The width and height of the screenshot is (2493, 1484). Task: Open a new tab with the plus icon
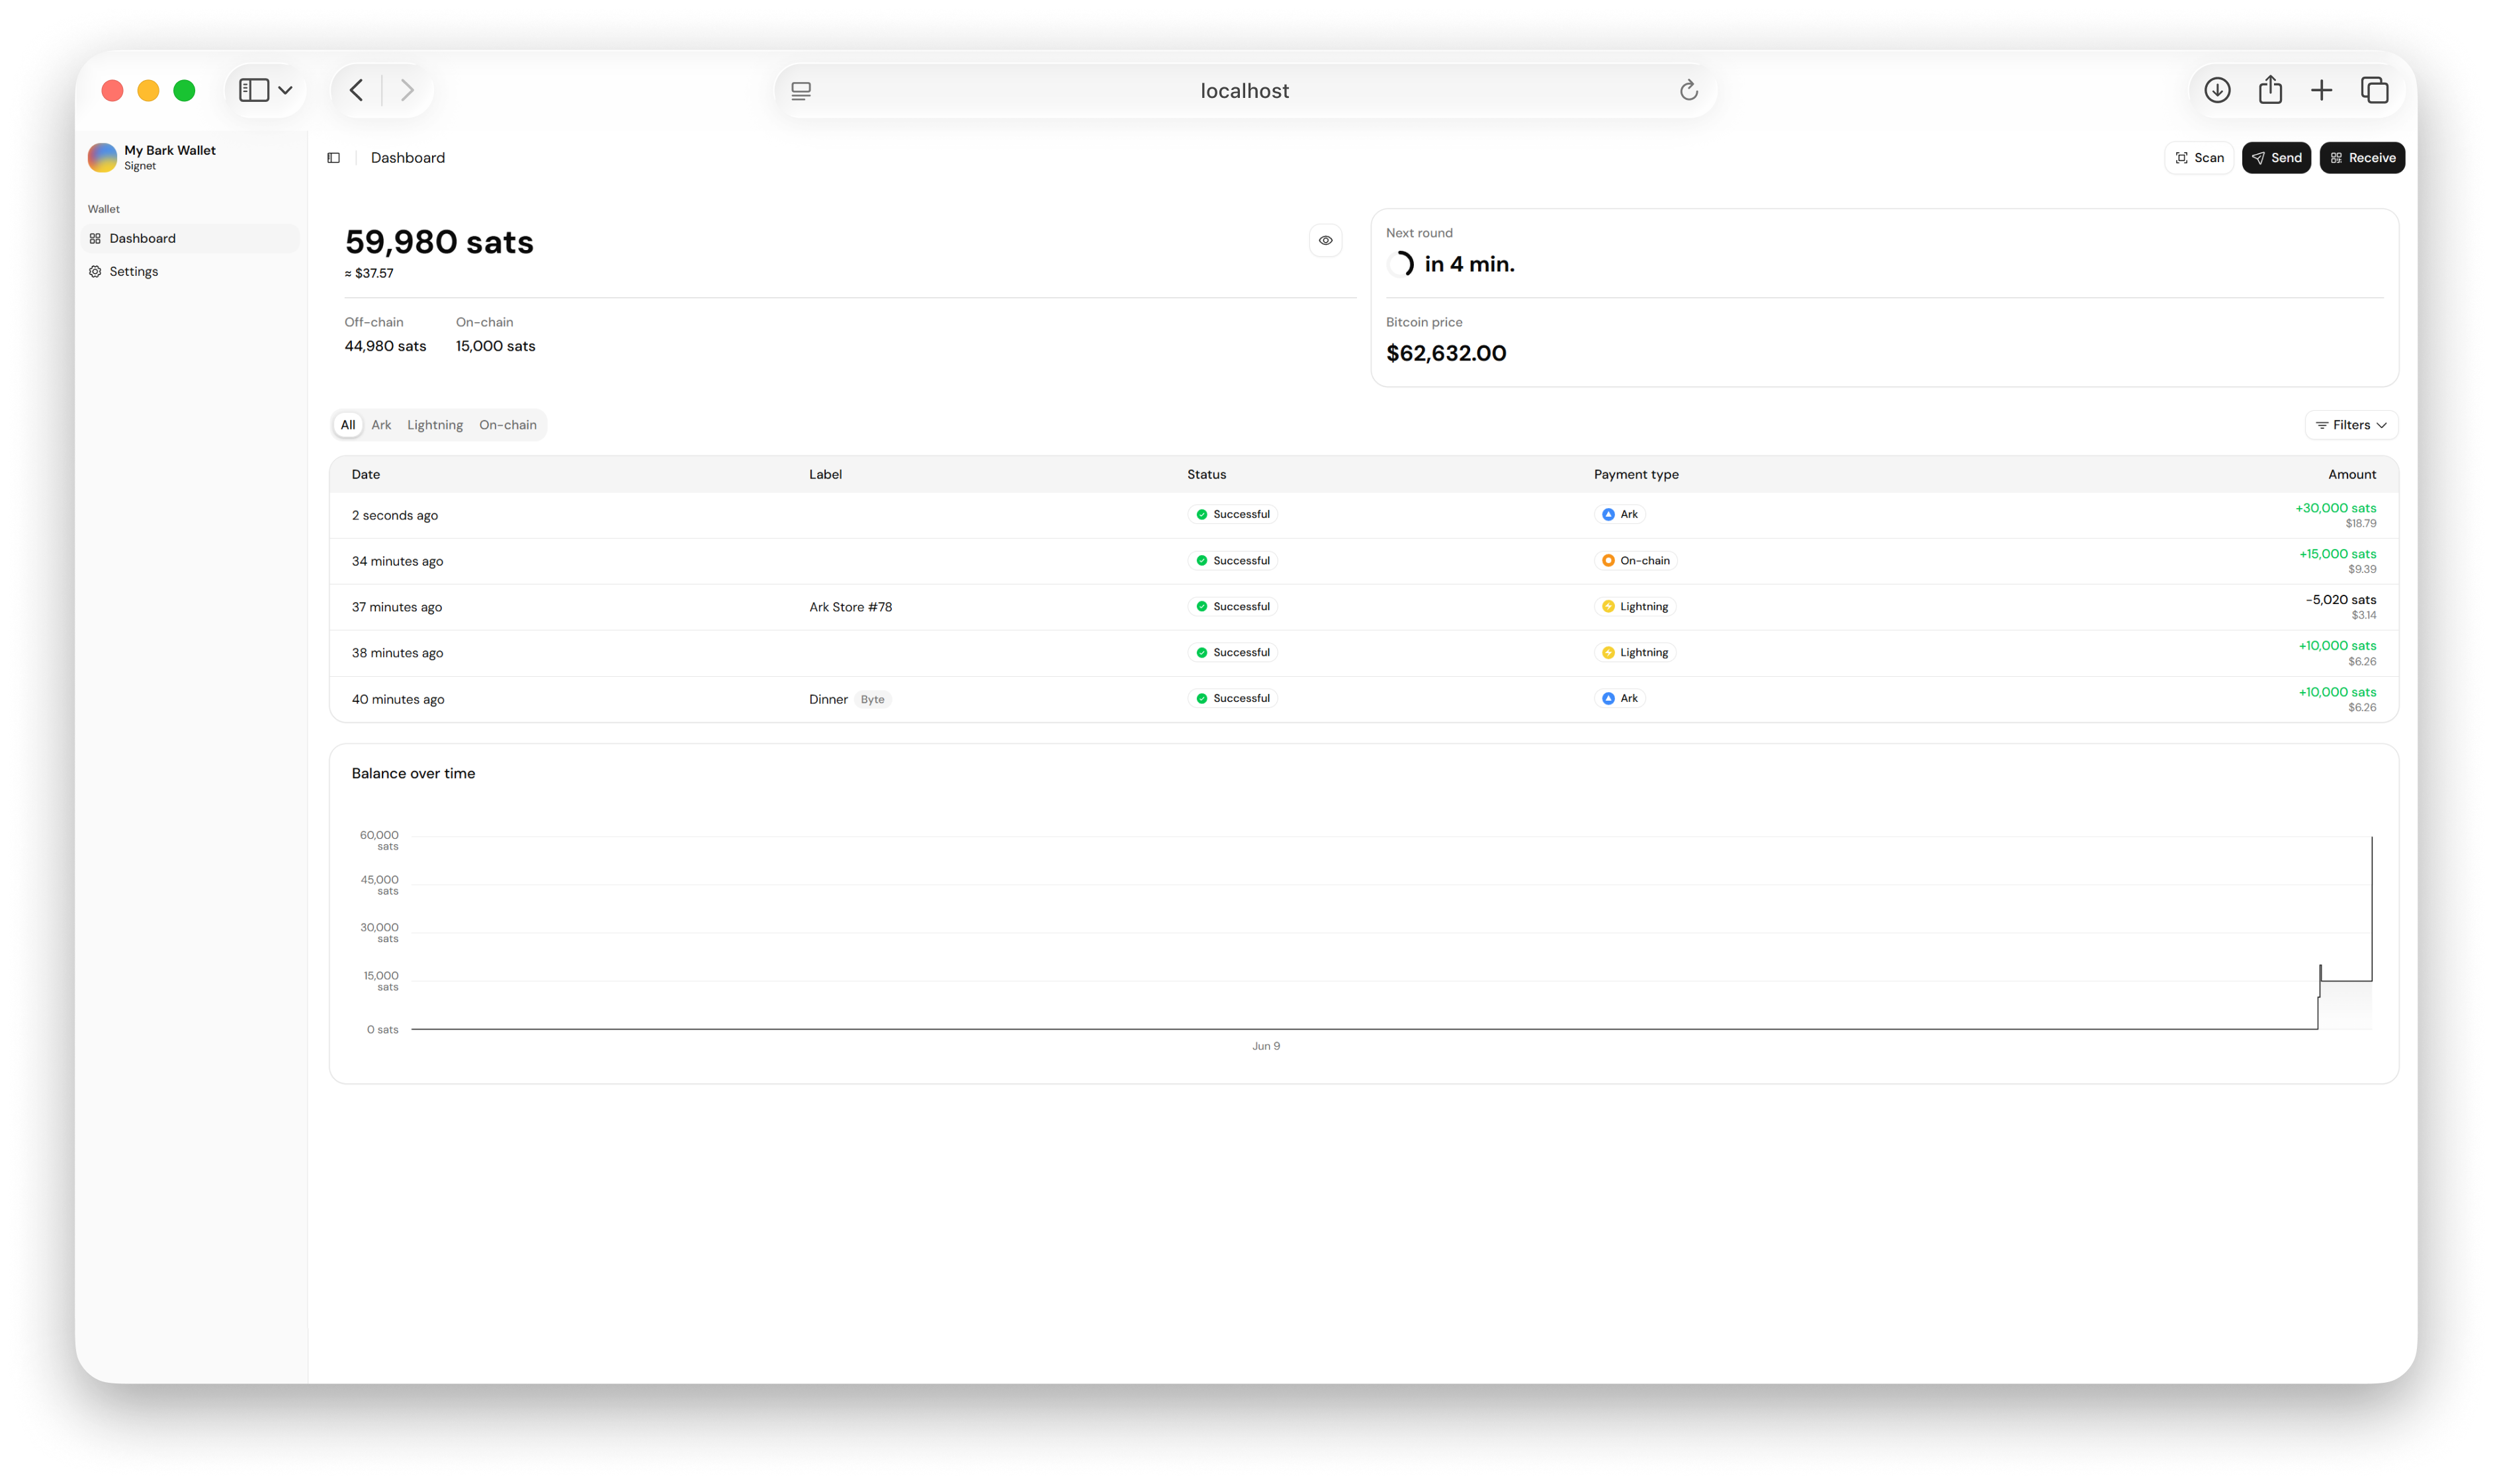pos(2321,90)
